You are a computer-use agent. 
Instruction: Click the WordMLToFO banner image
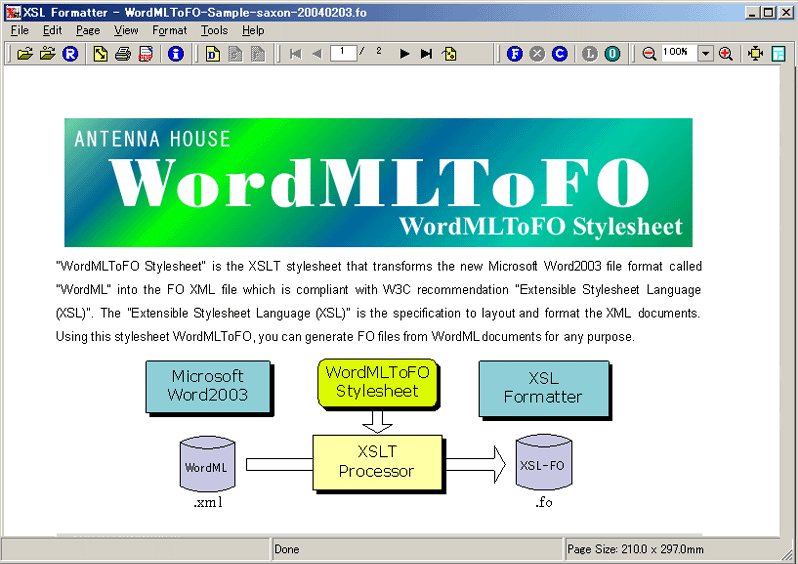(x=378, y=182)
